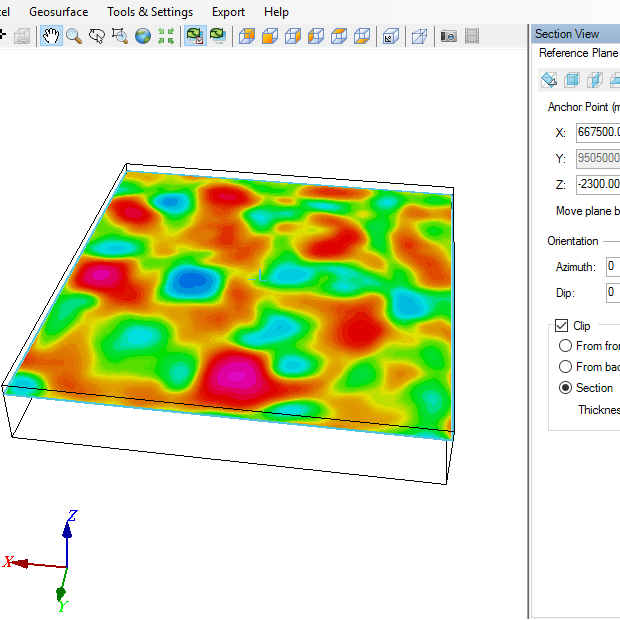The height and width of the screenshot is (620, 620).
Task: Activate the Zoom magnifier tool
Action: (73, 36)
